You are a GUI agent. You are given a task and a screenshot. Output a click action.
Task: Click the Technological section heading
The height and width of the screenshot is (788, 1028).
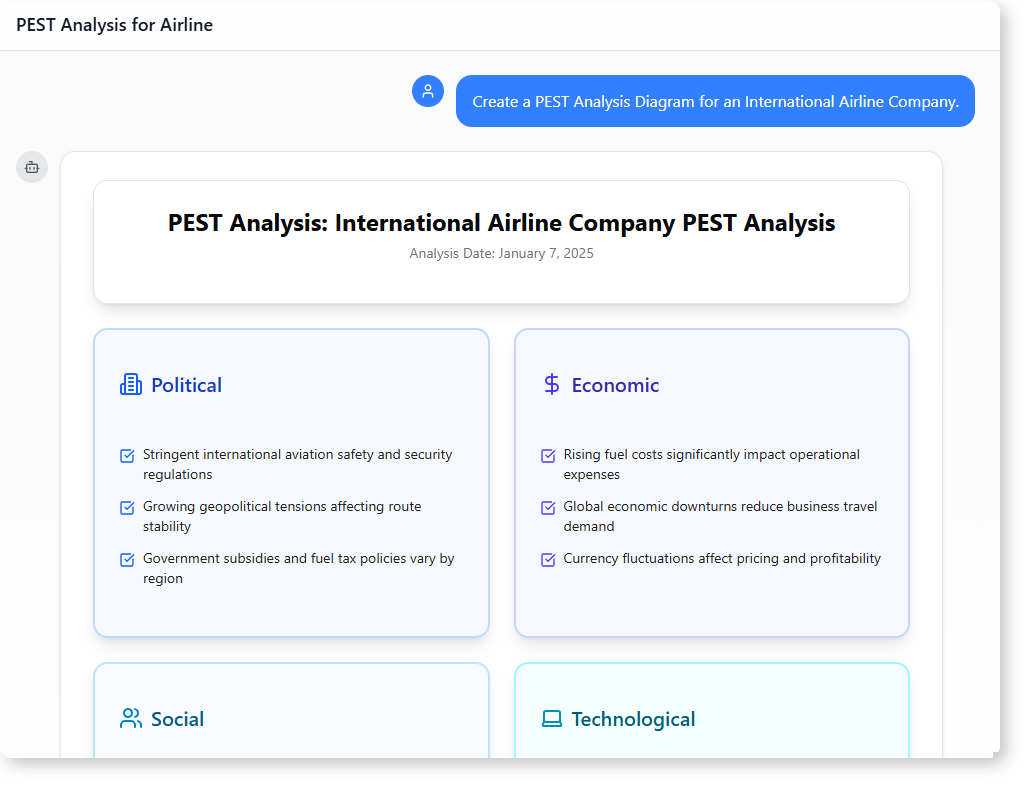click(633, 719)
